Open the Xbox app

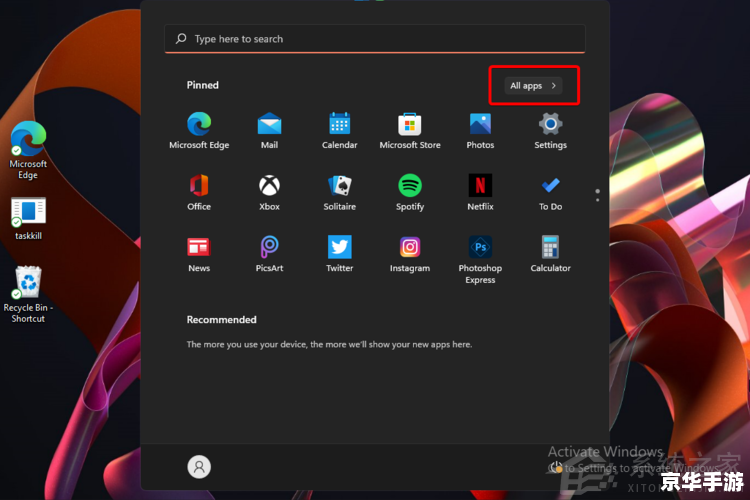(269, 192)
